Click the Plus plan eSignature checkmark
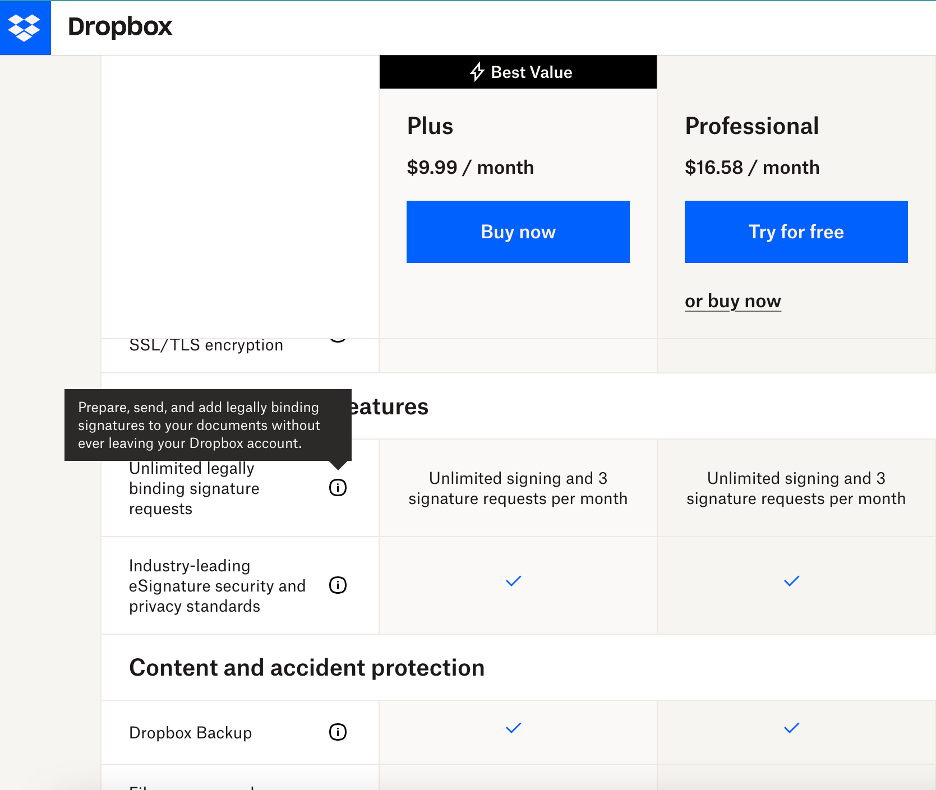Viewport: 936px width, 790px height. pyautogui.click(x=513, y=580)
